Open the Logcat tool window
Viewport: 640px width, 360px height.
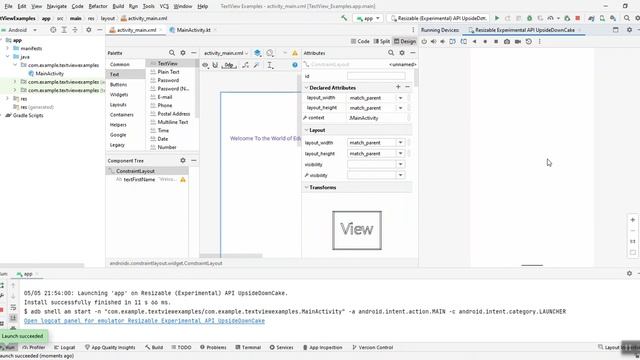pos(64,347)
